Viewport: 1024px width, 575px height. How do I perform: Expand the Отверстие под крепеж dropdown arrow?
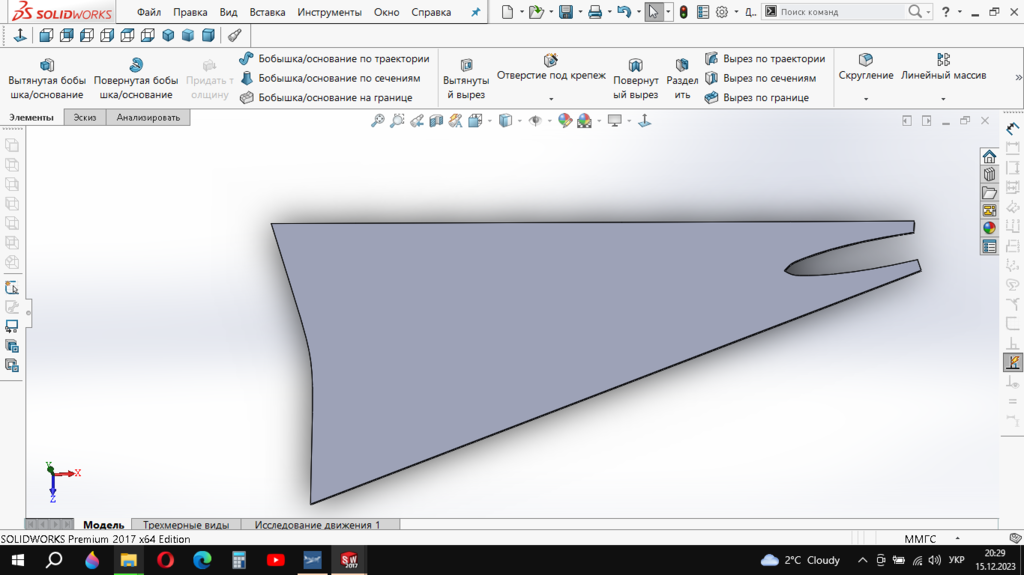[x=551, y=99]
